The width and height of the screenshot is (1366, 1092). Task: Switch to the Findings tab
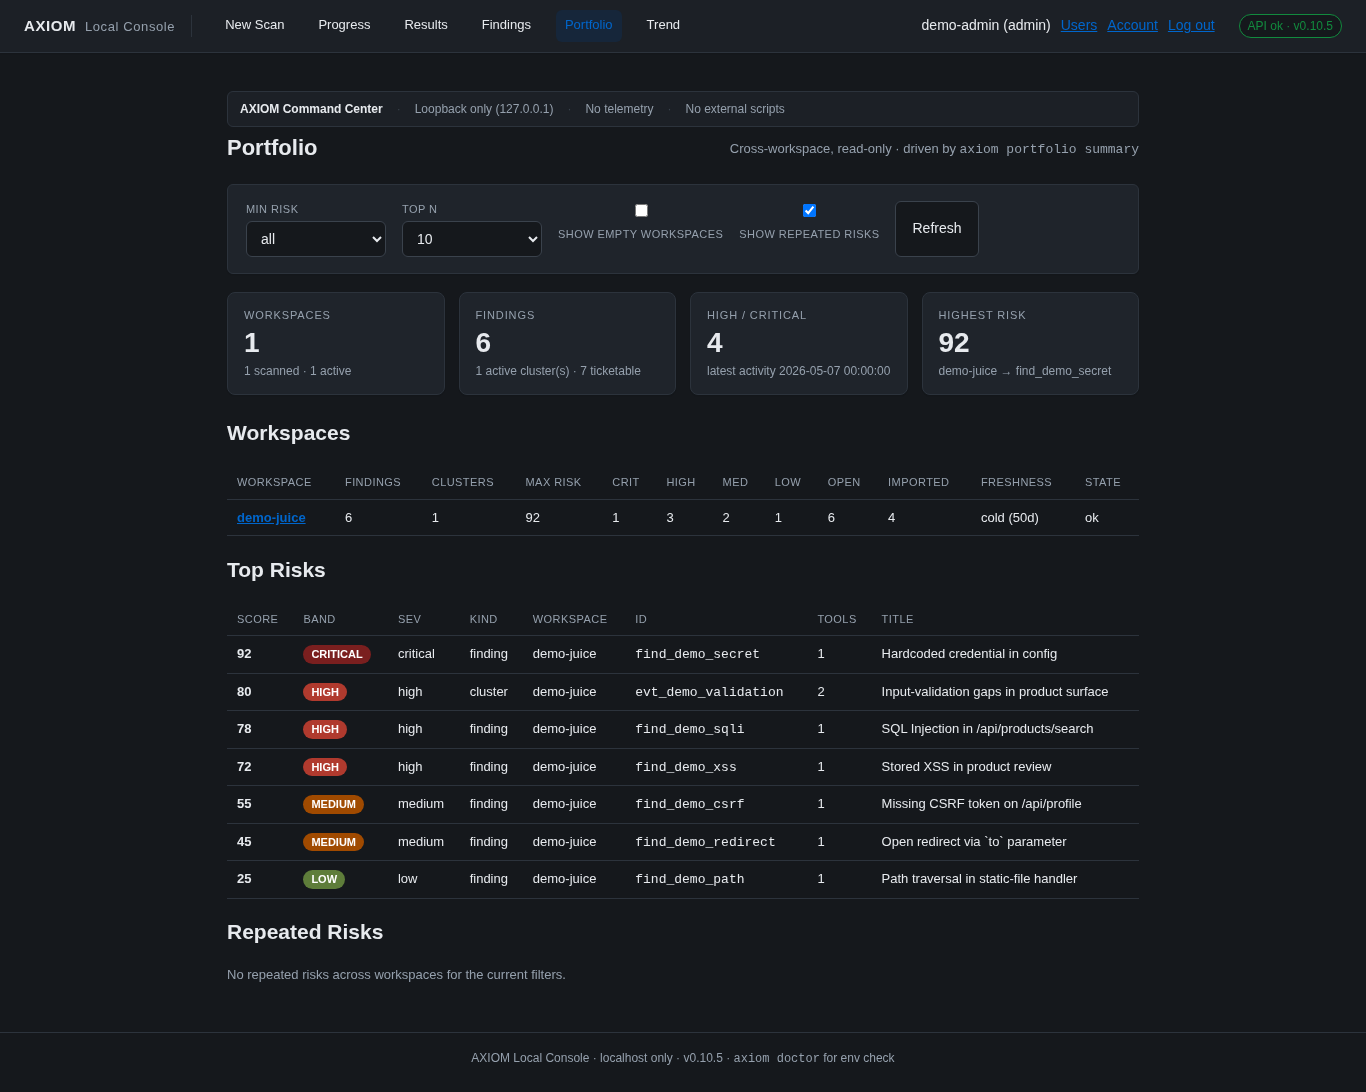(x=506, y=25)
